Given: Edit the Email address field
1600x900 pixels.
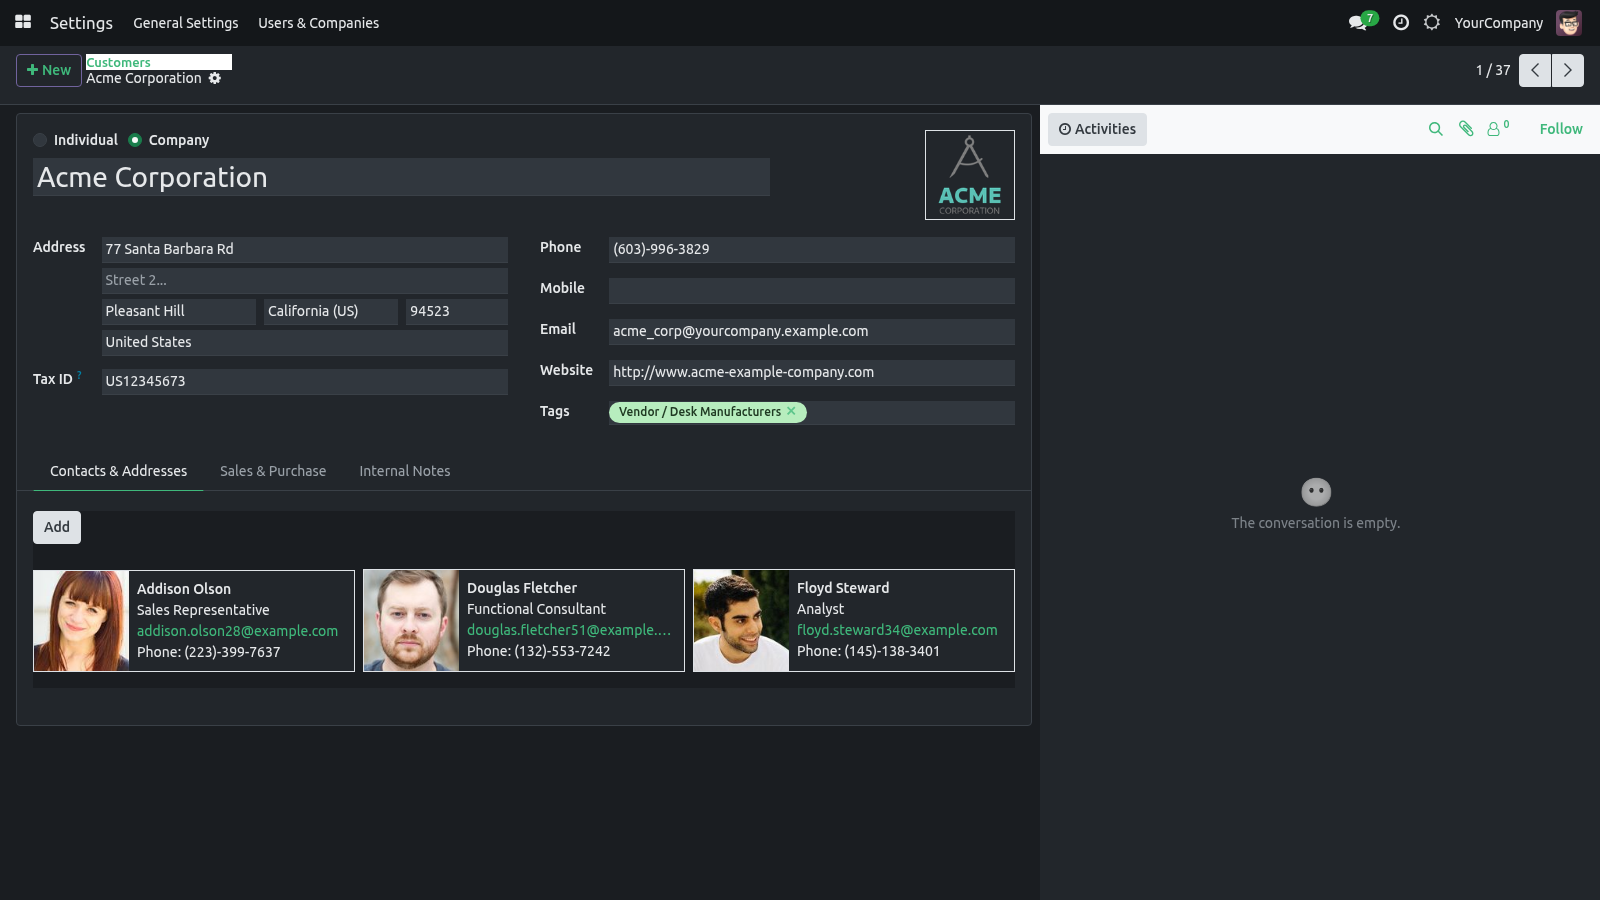Looking at the screenshot, I should (812, 331).
